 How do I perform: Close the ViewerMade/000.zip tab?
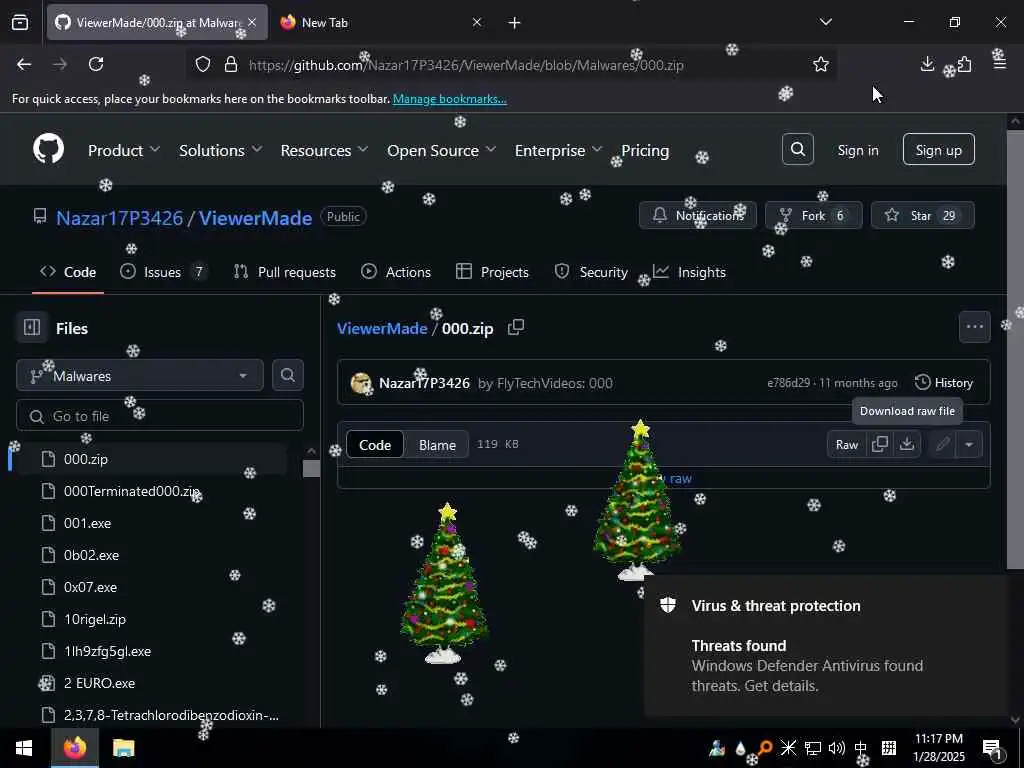click(252, 22)
